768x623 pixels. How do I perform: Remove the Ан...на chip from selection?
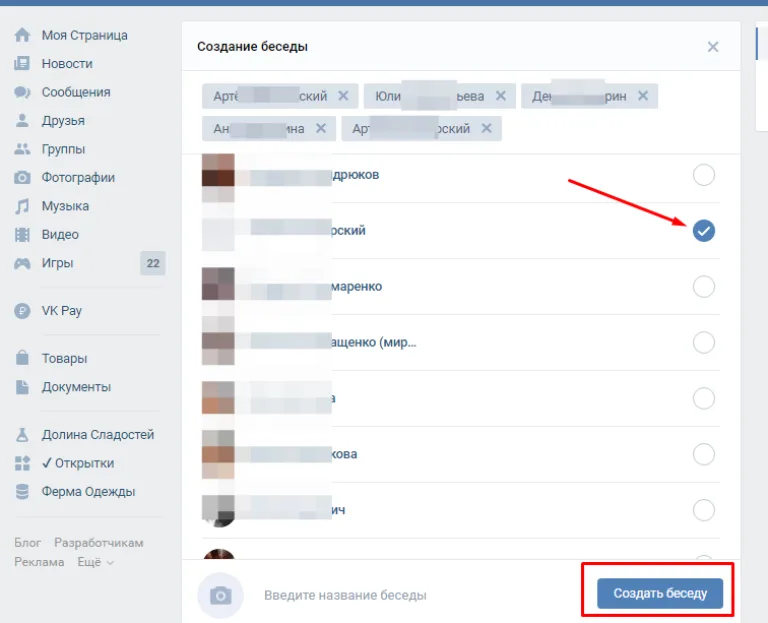[x=321, y=128]
